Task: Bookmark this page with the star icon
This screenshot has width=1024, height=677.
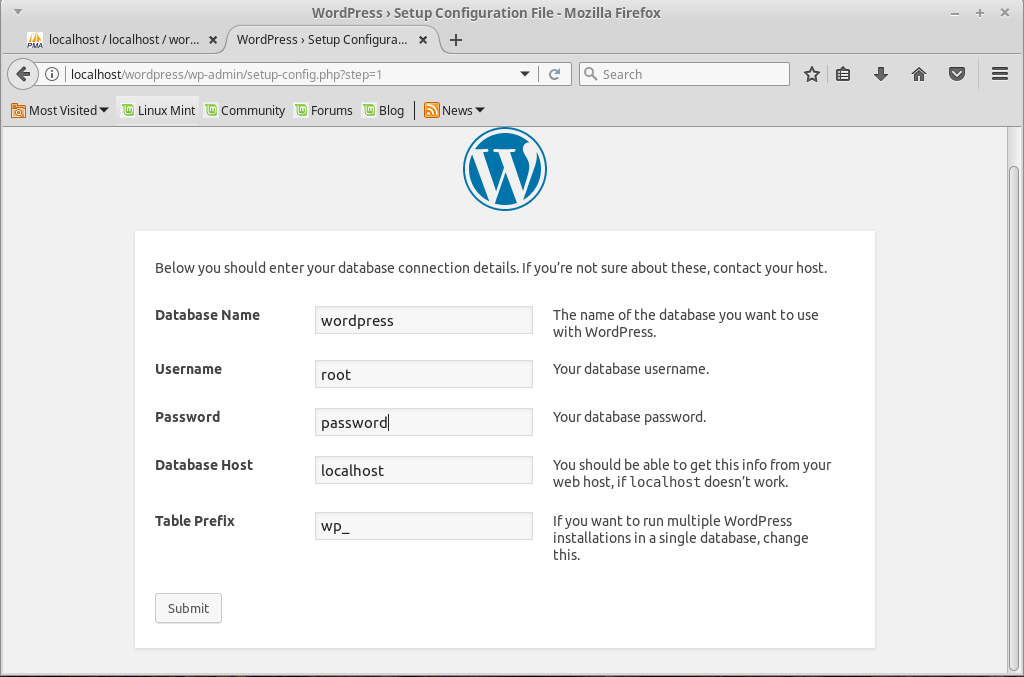Action: click(812, 74)
